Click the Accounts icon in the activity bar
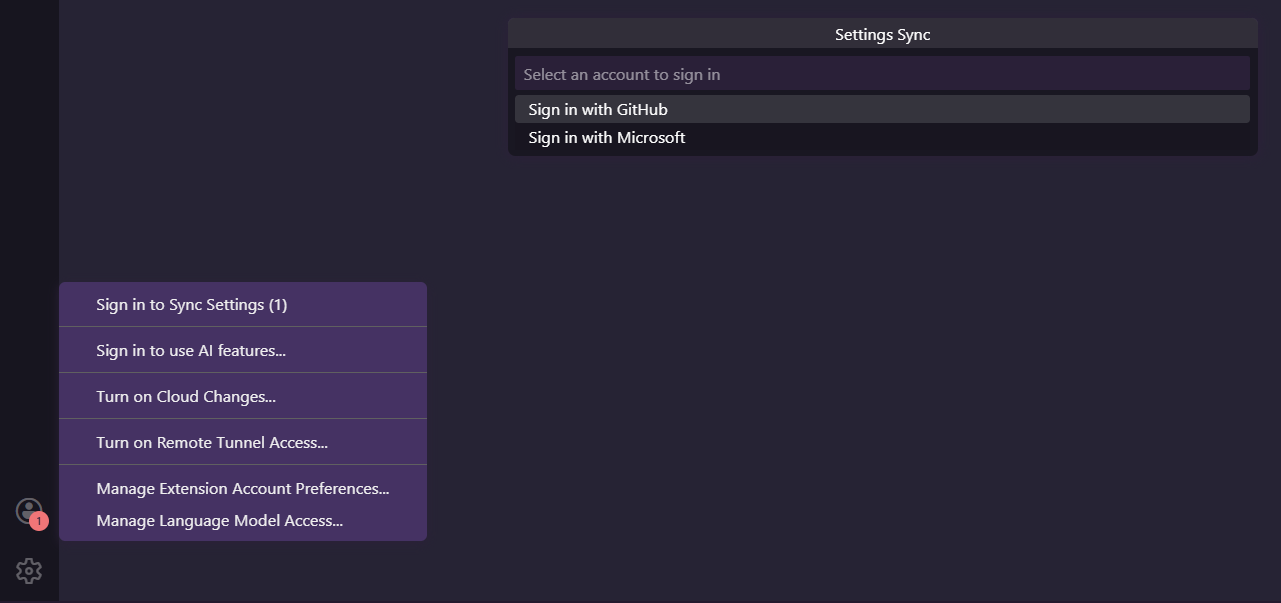The image size is (1281, 603). [28, 510]
